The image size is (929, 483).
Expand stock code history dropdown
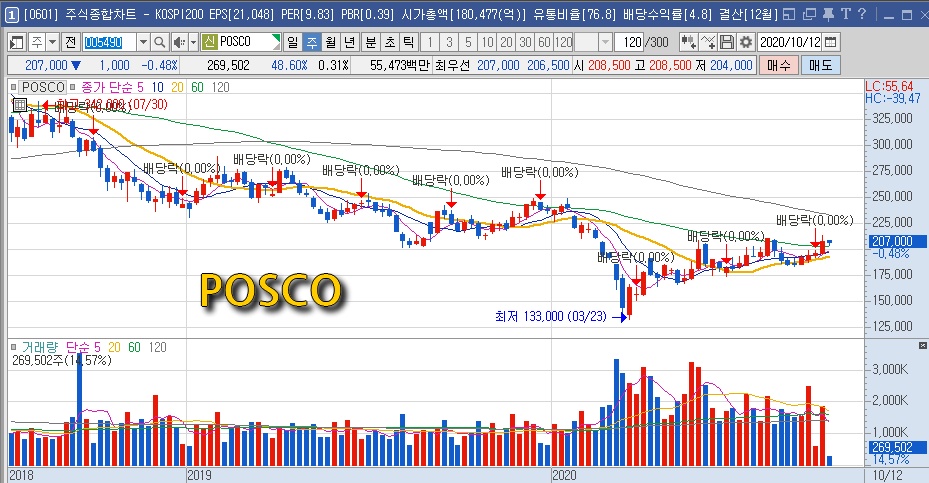143,42
